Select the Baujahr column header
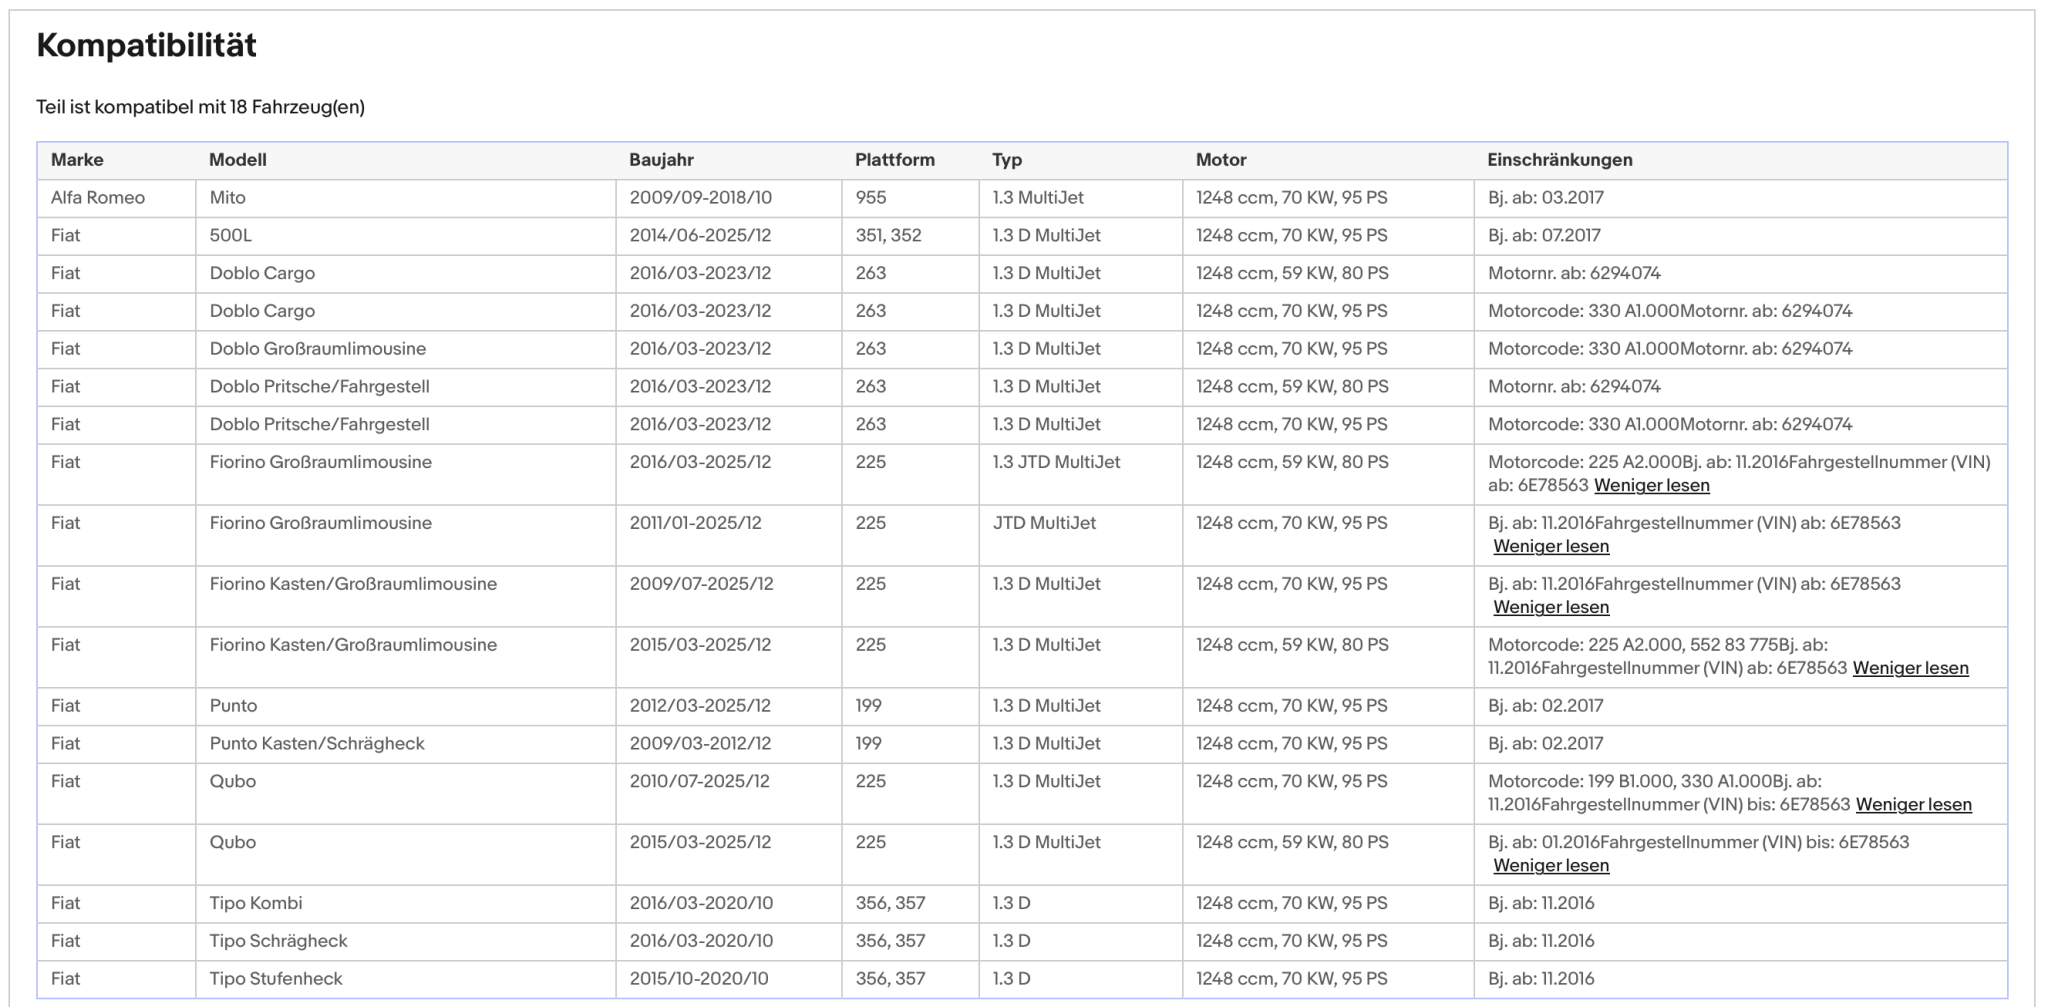 [x=661, y=160]
